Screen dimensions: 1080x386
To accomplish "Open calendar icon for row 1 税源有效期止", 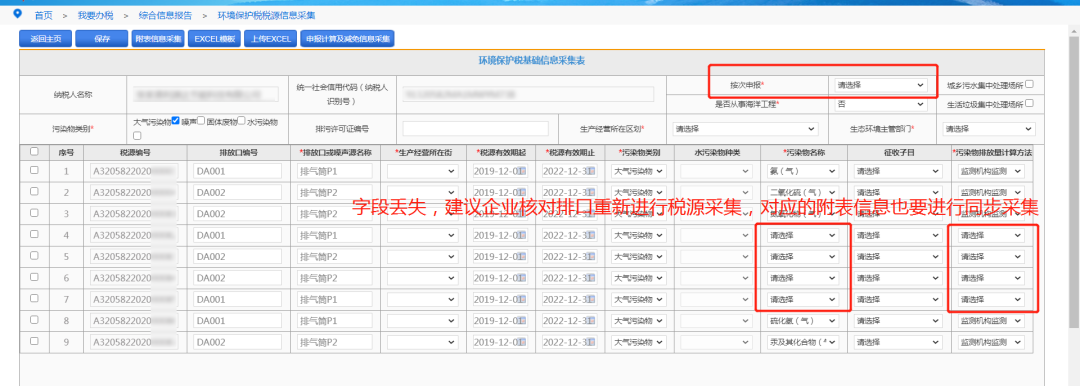I will 592,171.
